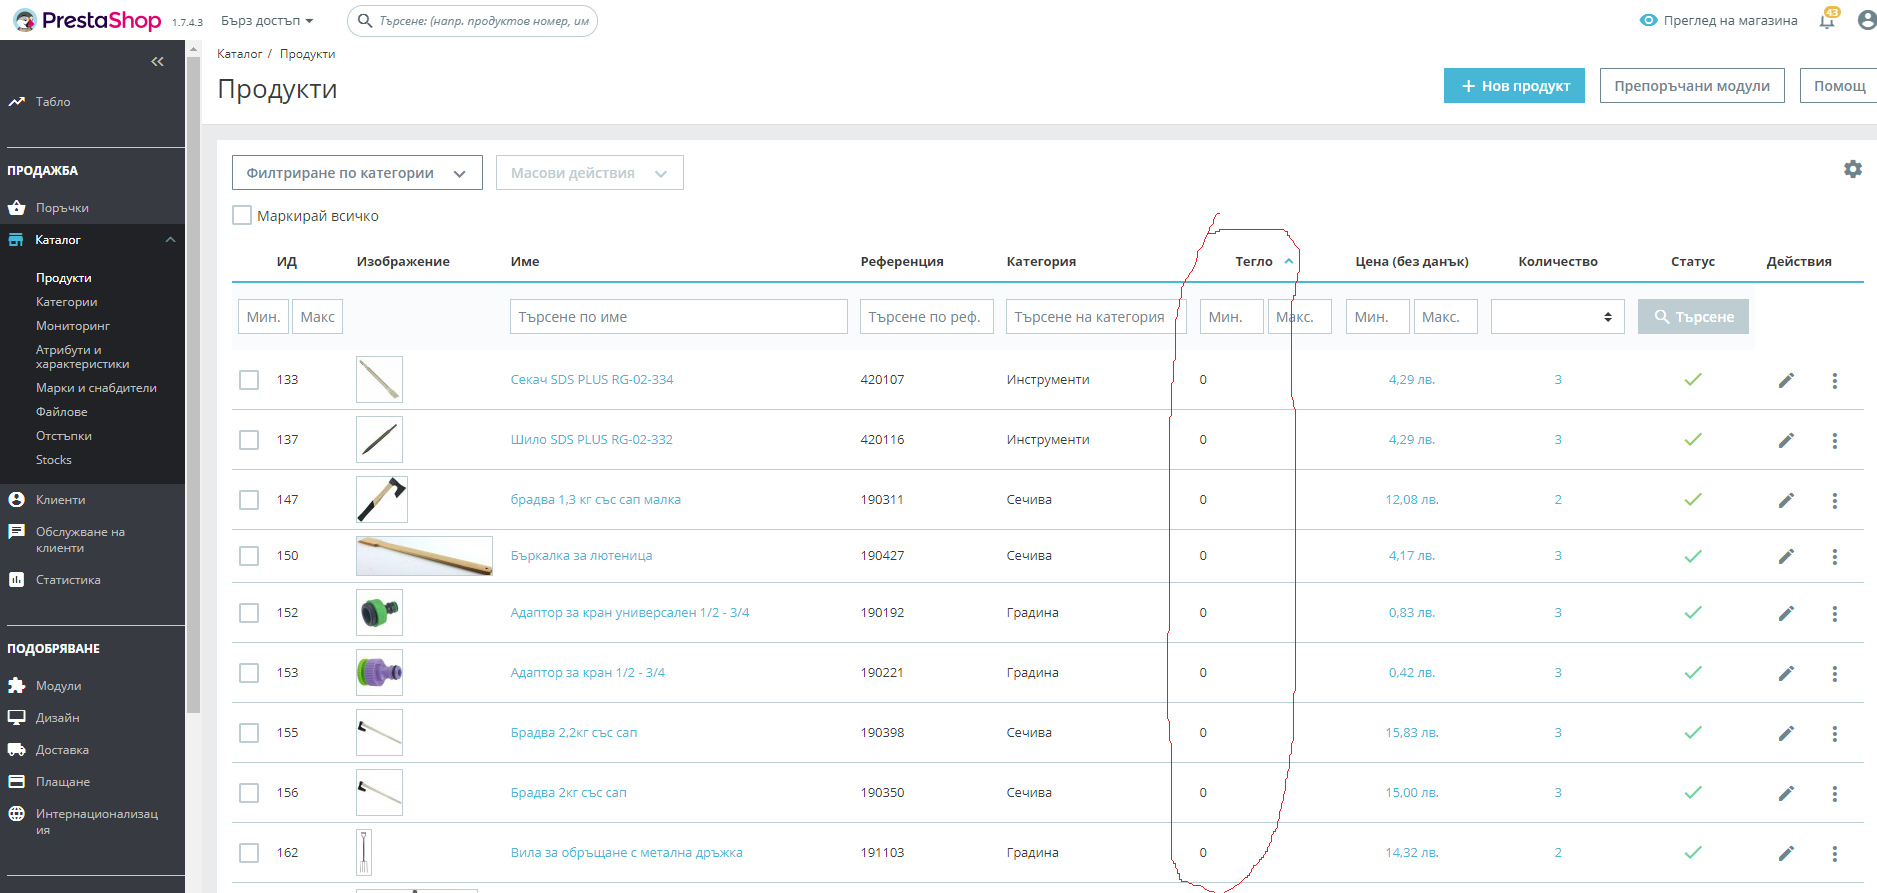
Task: Click the Търсене на категория field
Action: tap(1096, 317)
